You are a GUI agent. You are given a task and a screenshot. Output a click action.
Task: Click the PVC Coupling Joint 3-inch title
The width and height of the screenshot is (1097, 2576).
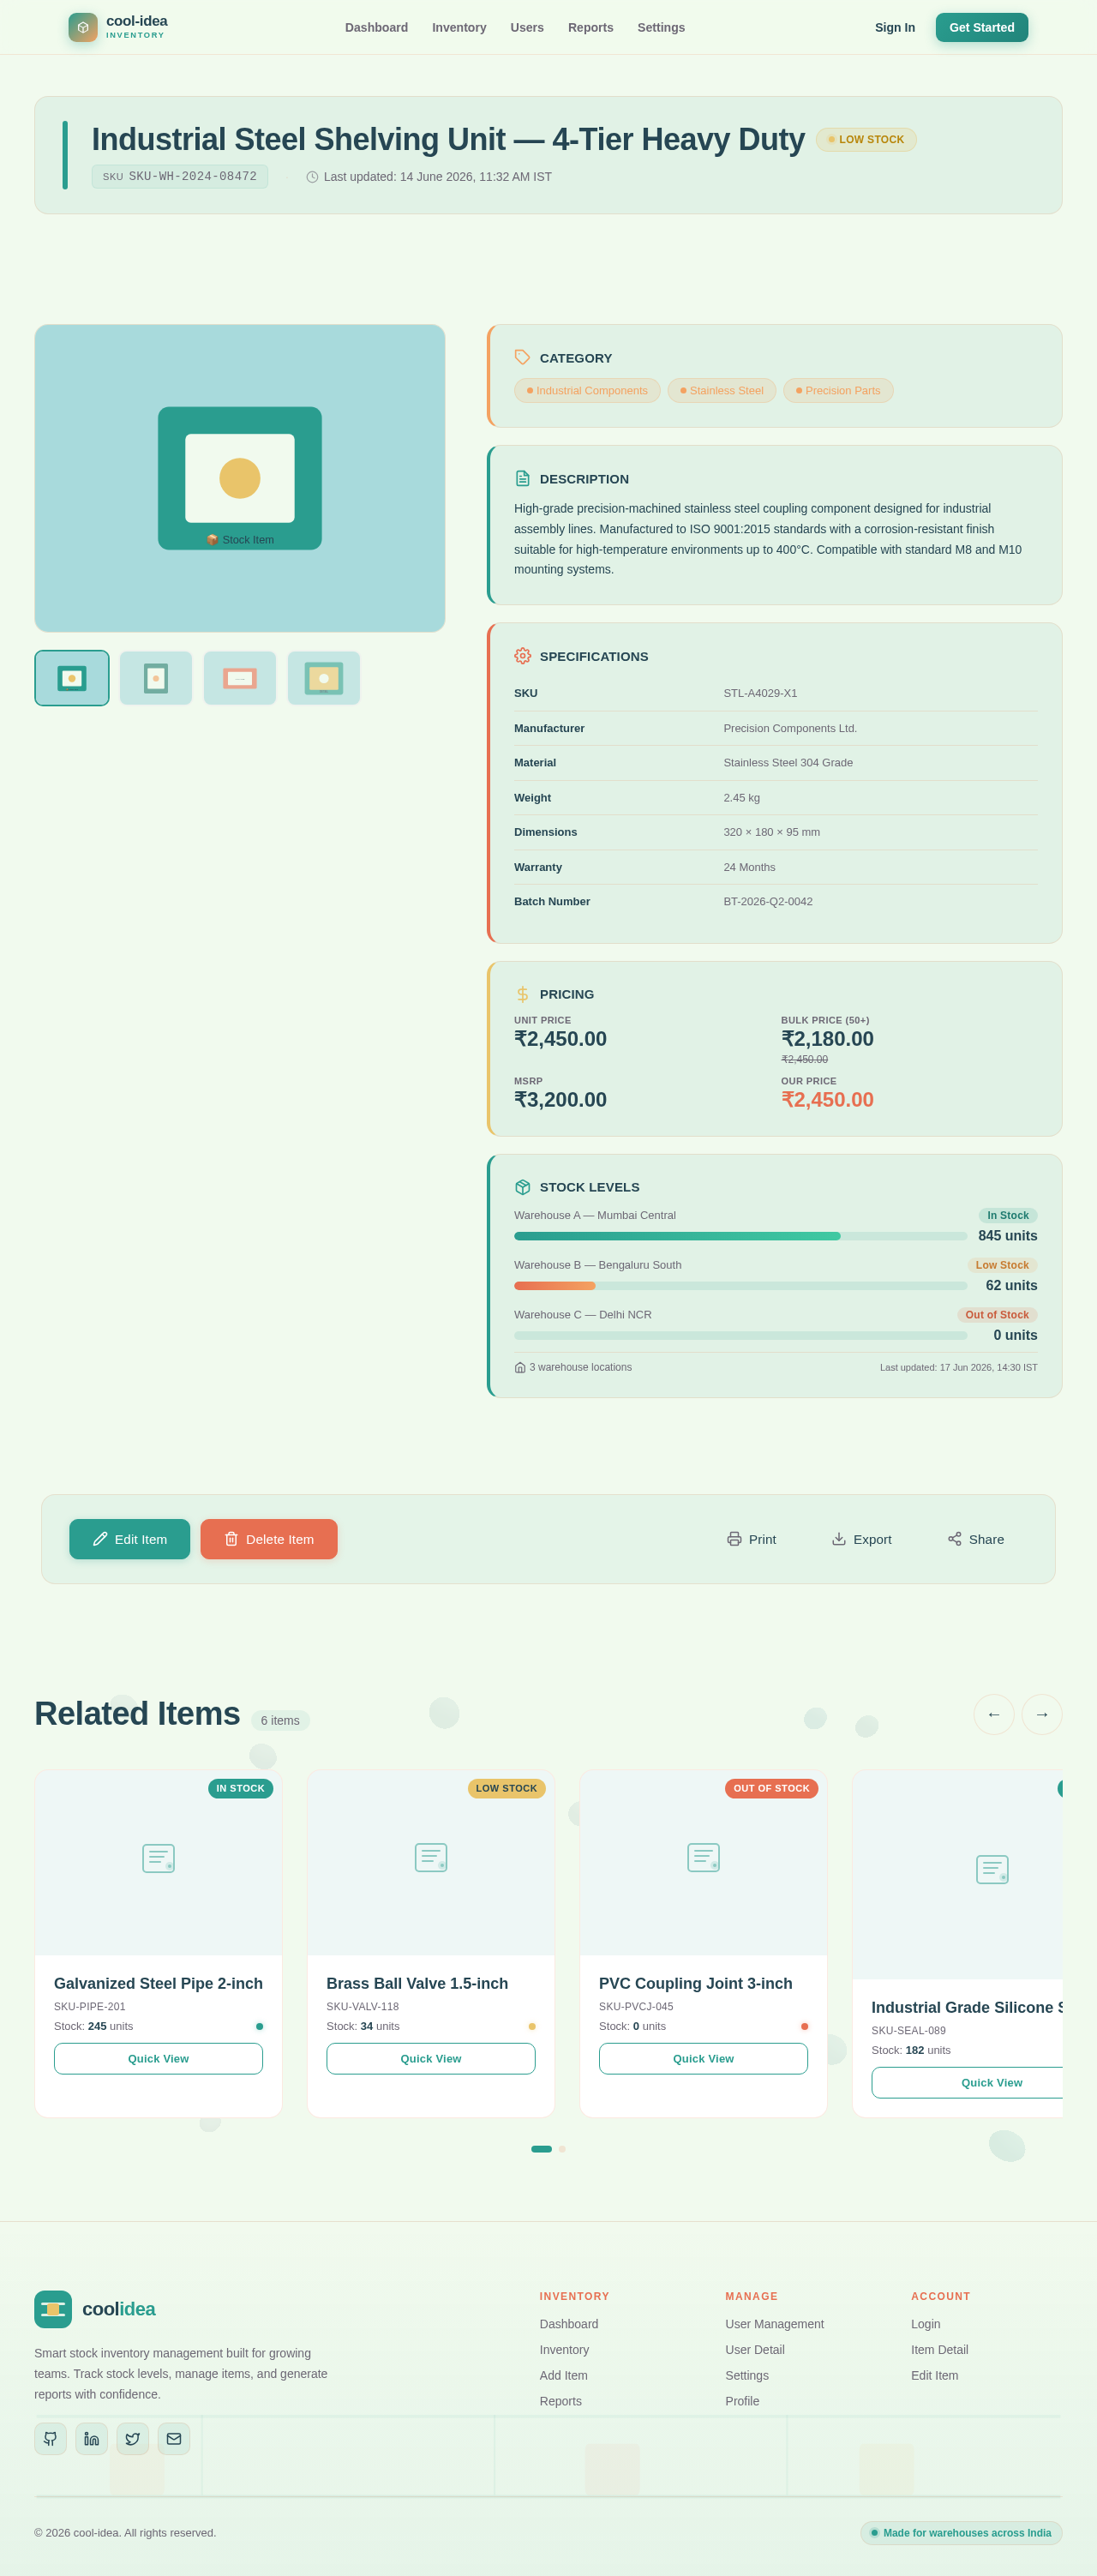tap(696, 1983)
